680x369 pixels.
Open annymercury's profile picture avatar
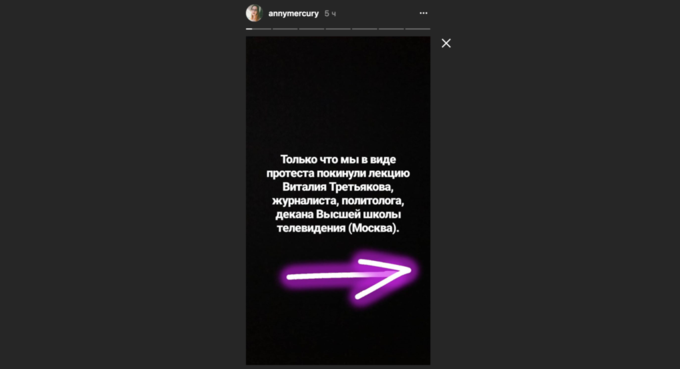(x=254, y=13)
